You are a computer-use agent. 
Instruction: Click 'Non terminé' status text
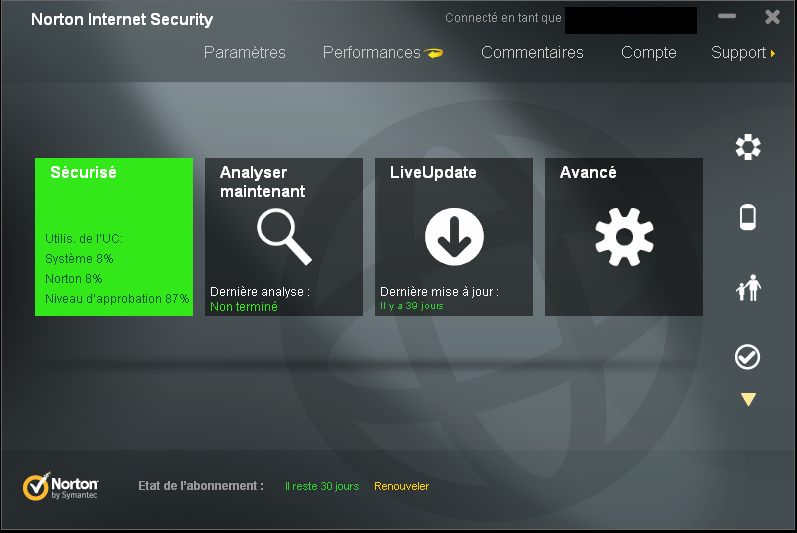tap(244, 306)
